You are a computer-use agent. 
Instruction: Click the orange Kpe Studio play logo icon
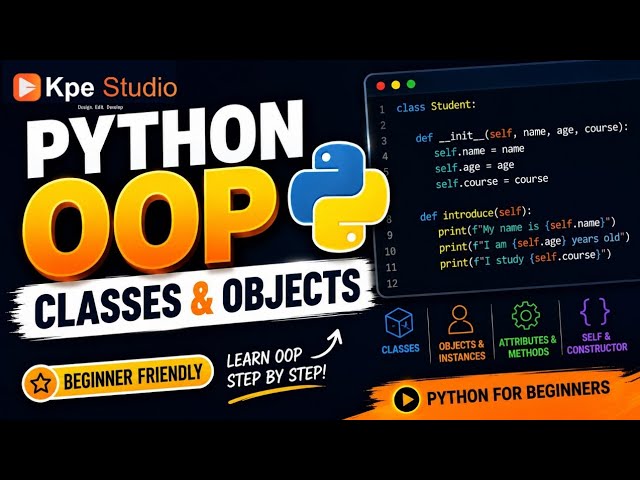[x=27, y=87]
